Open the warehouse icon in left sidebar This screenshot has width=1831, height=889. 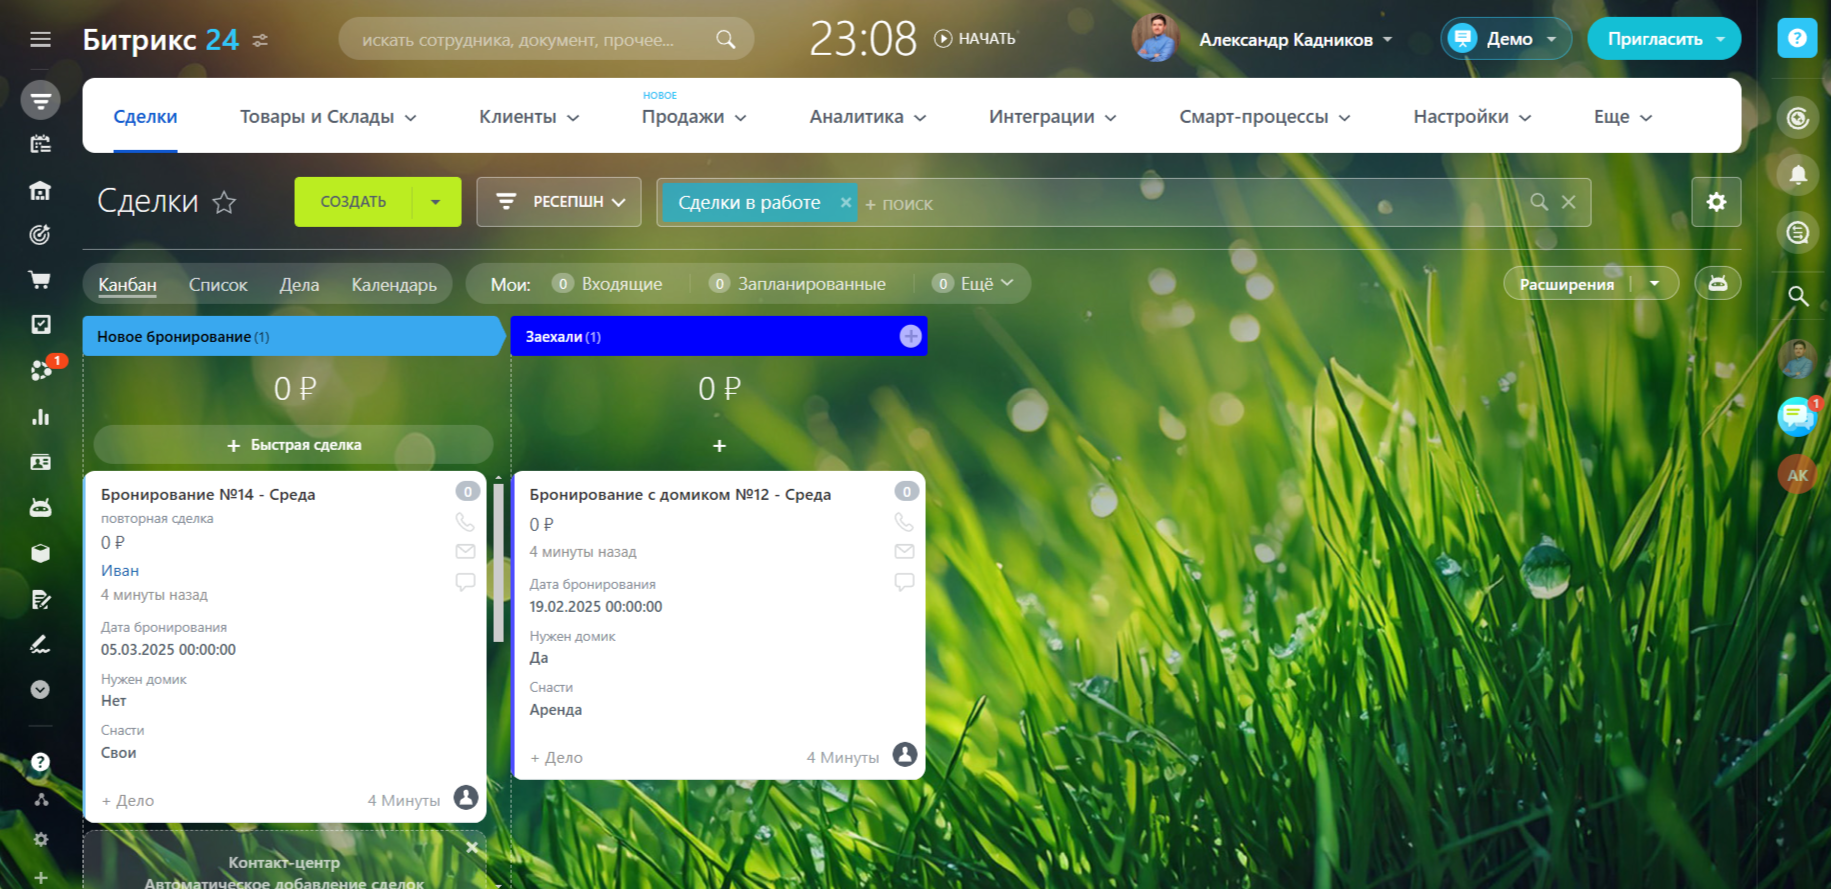40,190
